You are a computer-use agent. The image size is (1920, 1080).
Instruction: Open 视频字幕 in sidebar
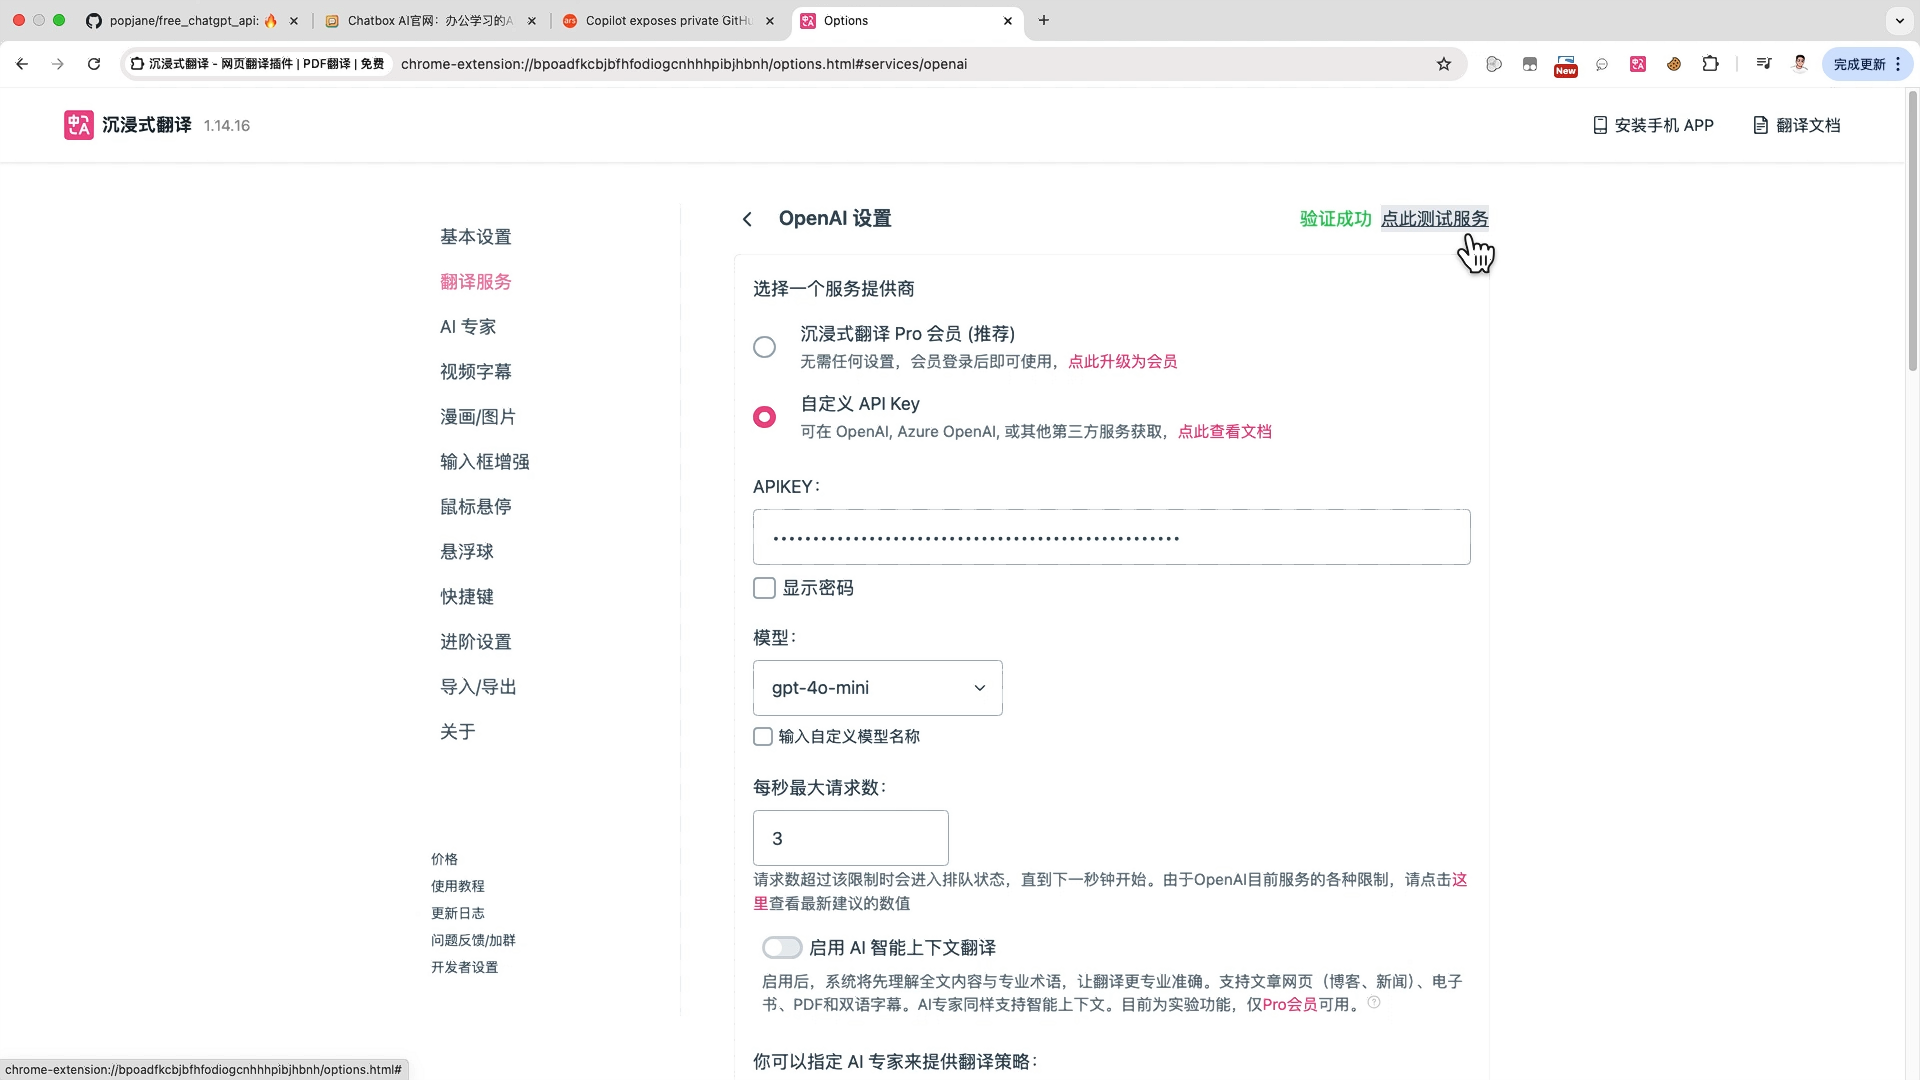click(x=476, y=372)
